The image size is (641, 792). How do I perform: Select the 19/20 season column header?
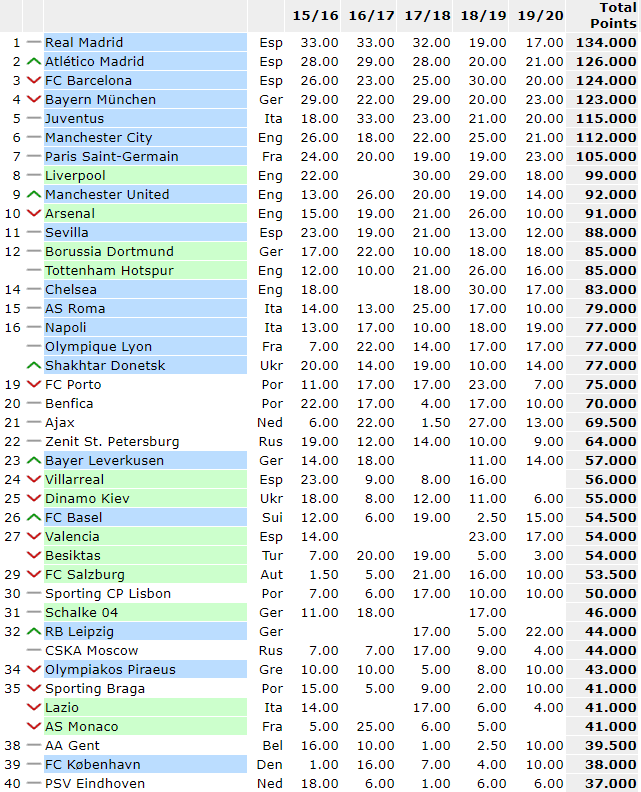540,16
